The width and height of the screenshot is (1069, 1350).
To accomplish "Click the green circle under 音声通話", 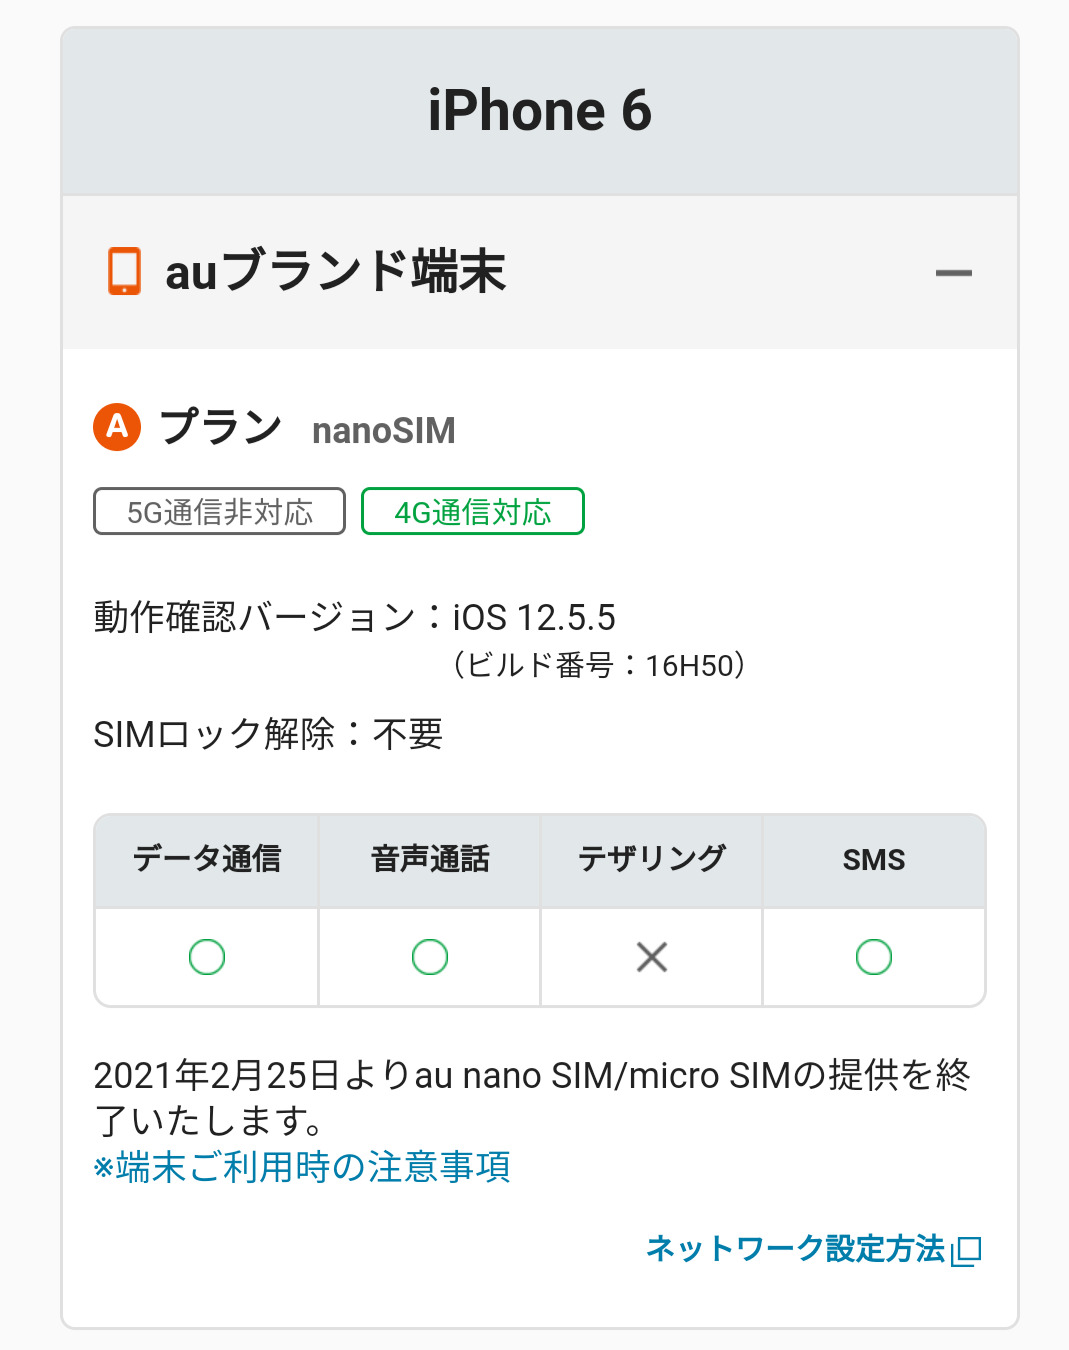I will click(x=430, y=957).
